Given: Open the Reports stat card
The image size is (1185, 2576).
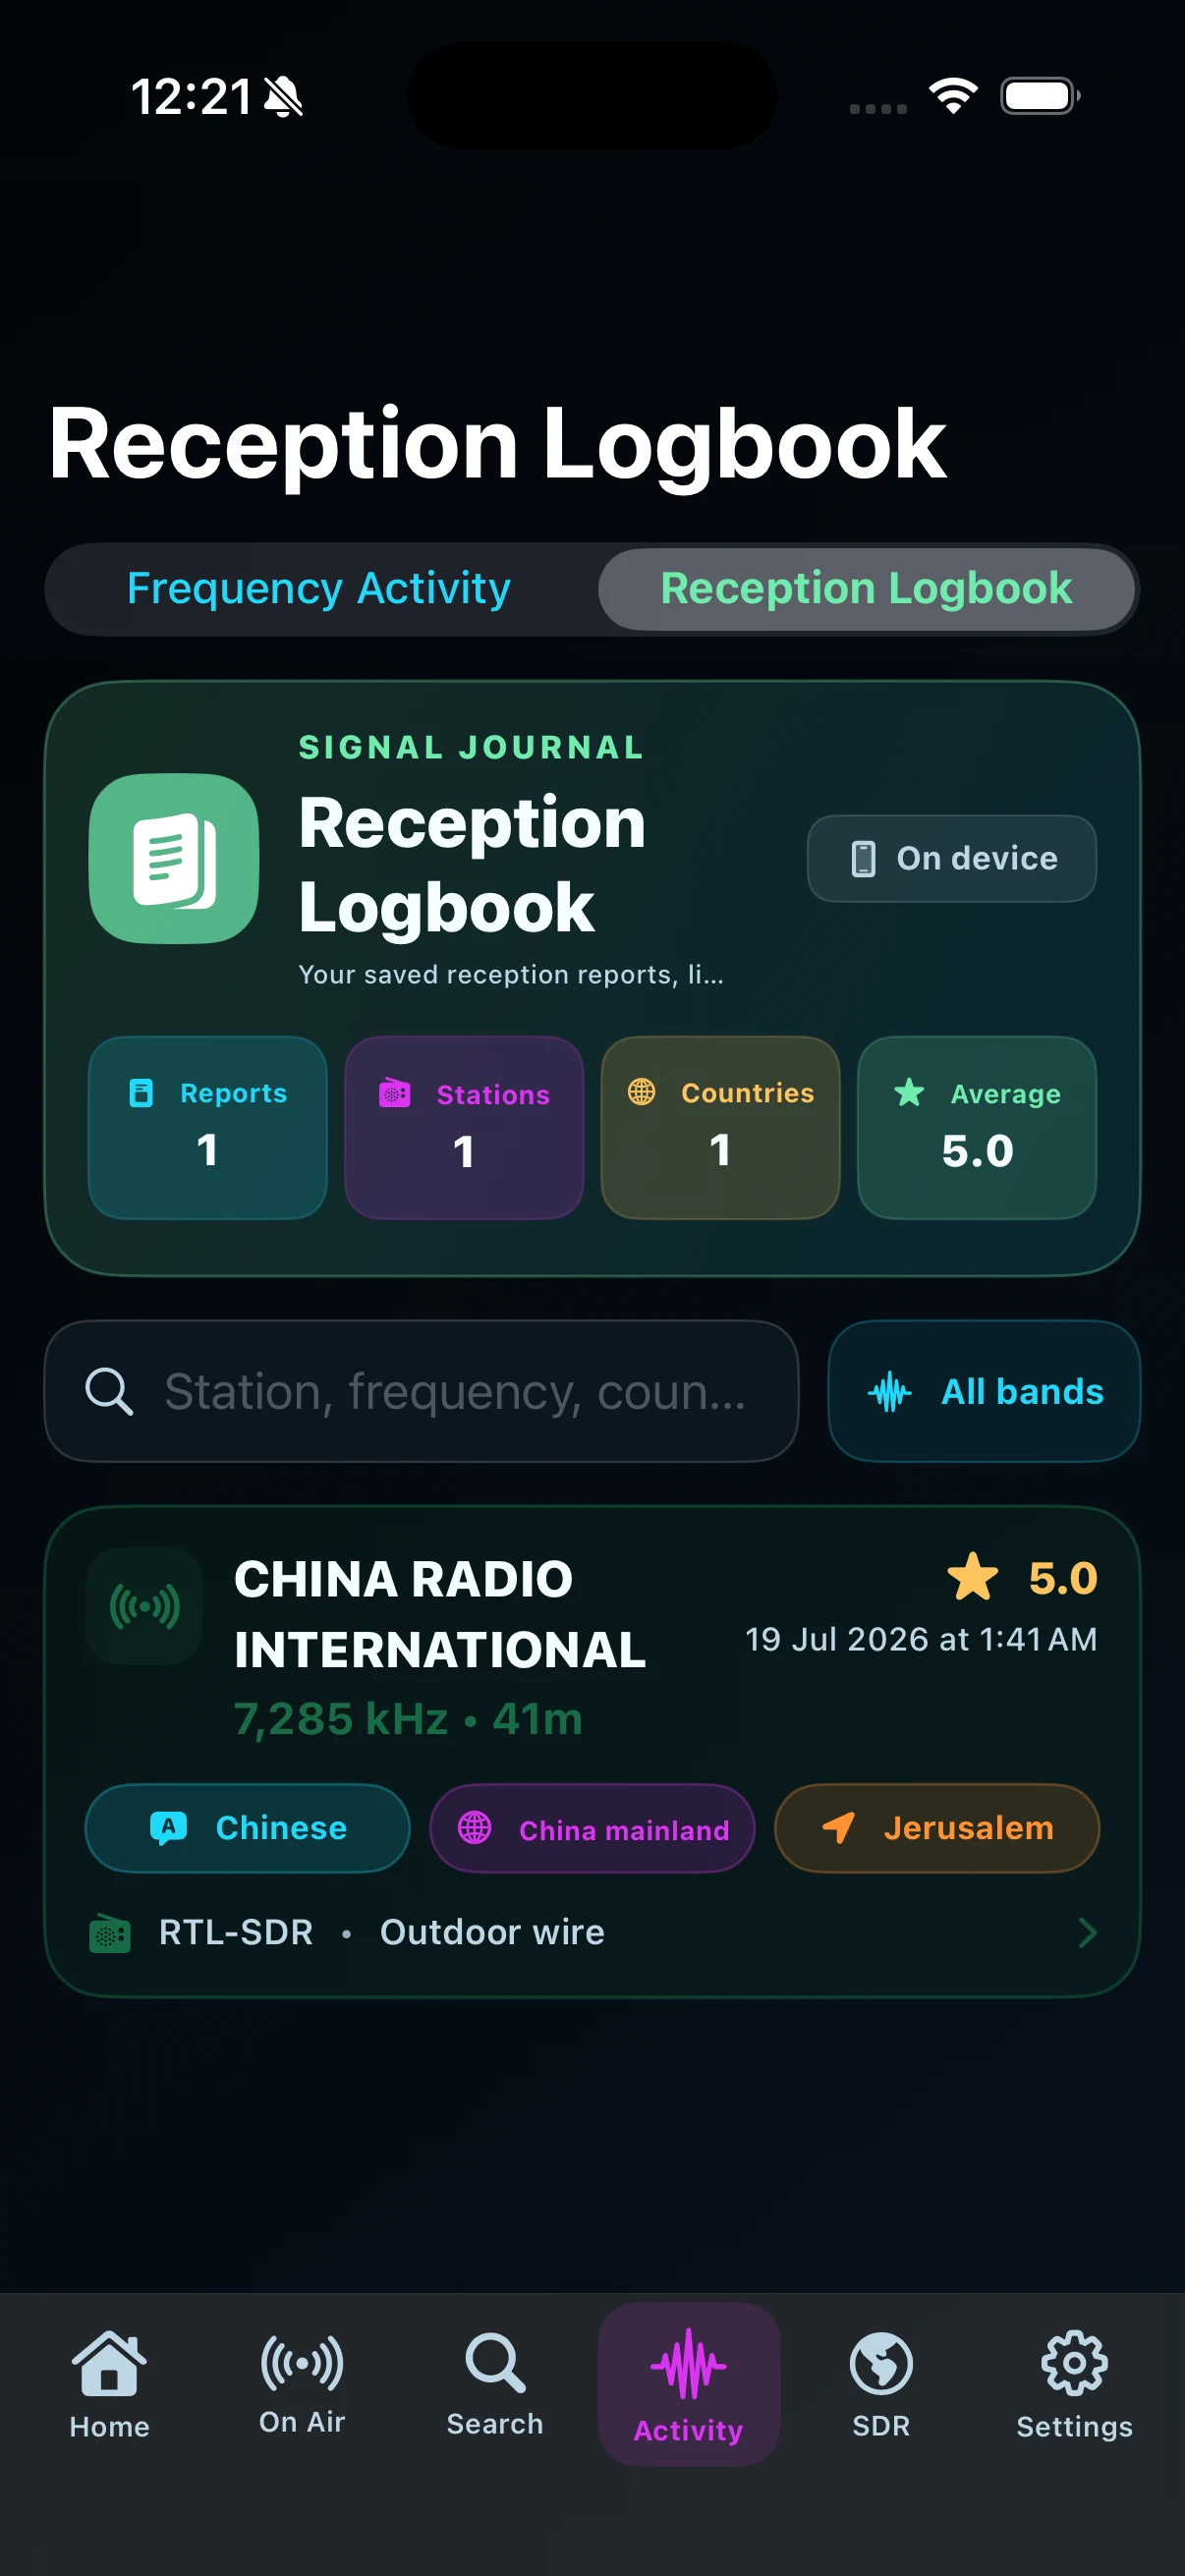Looking at the screenshot, I should [208, 1127].
